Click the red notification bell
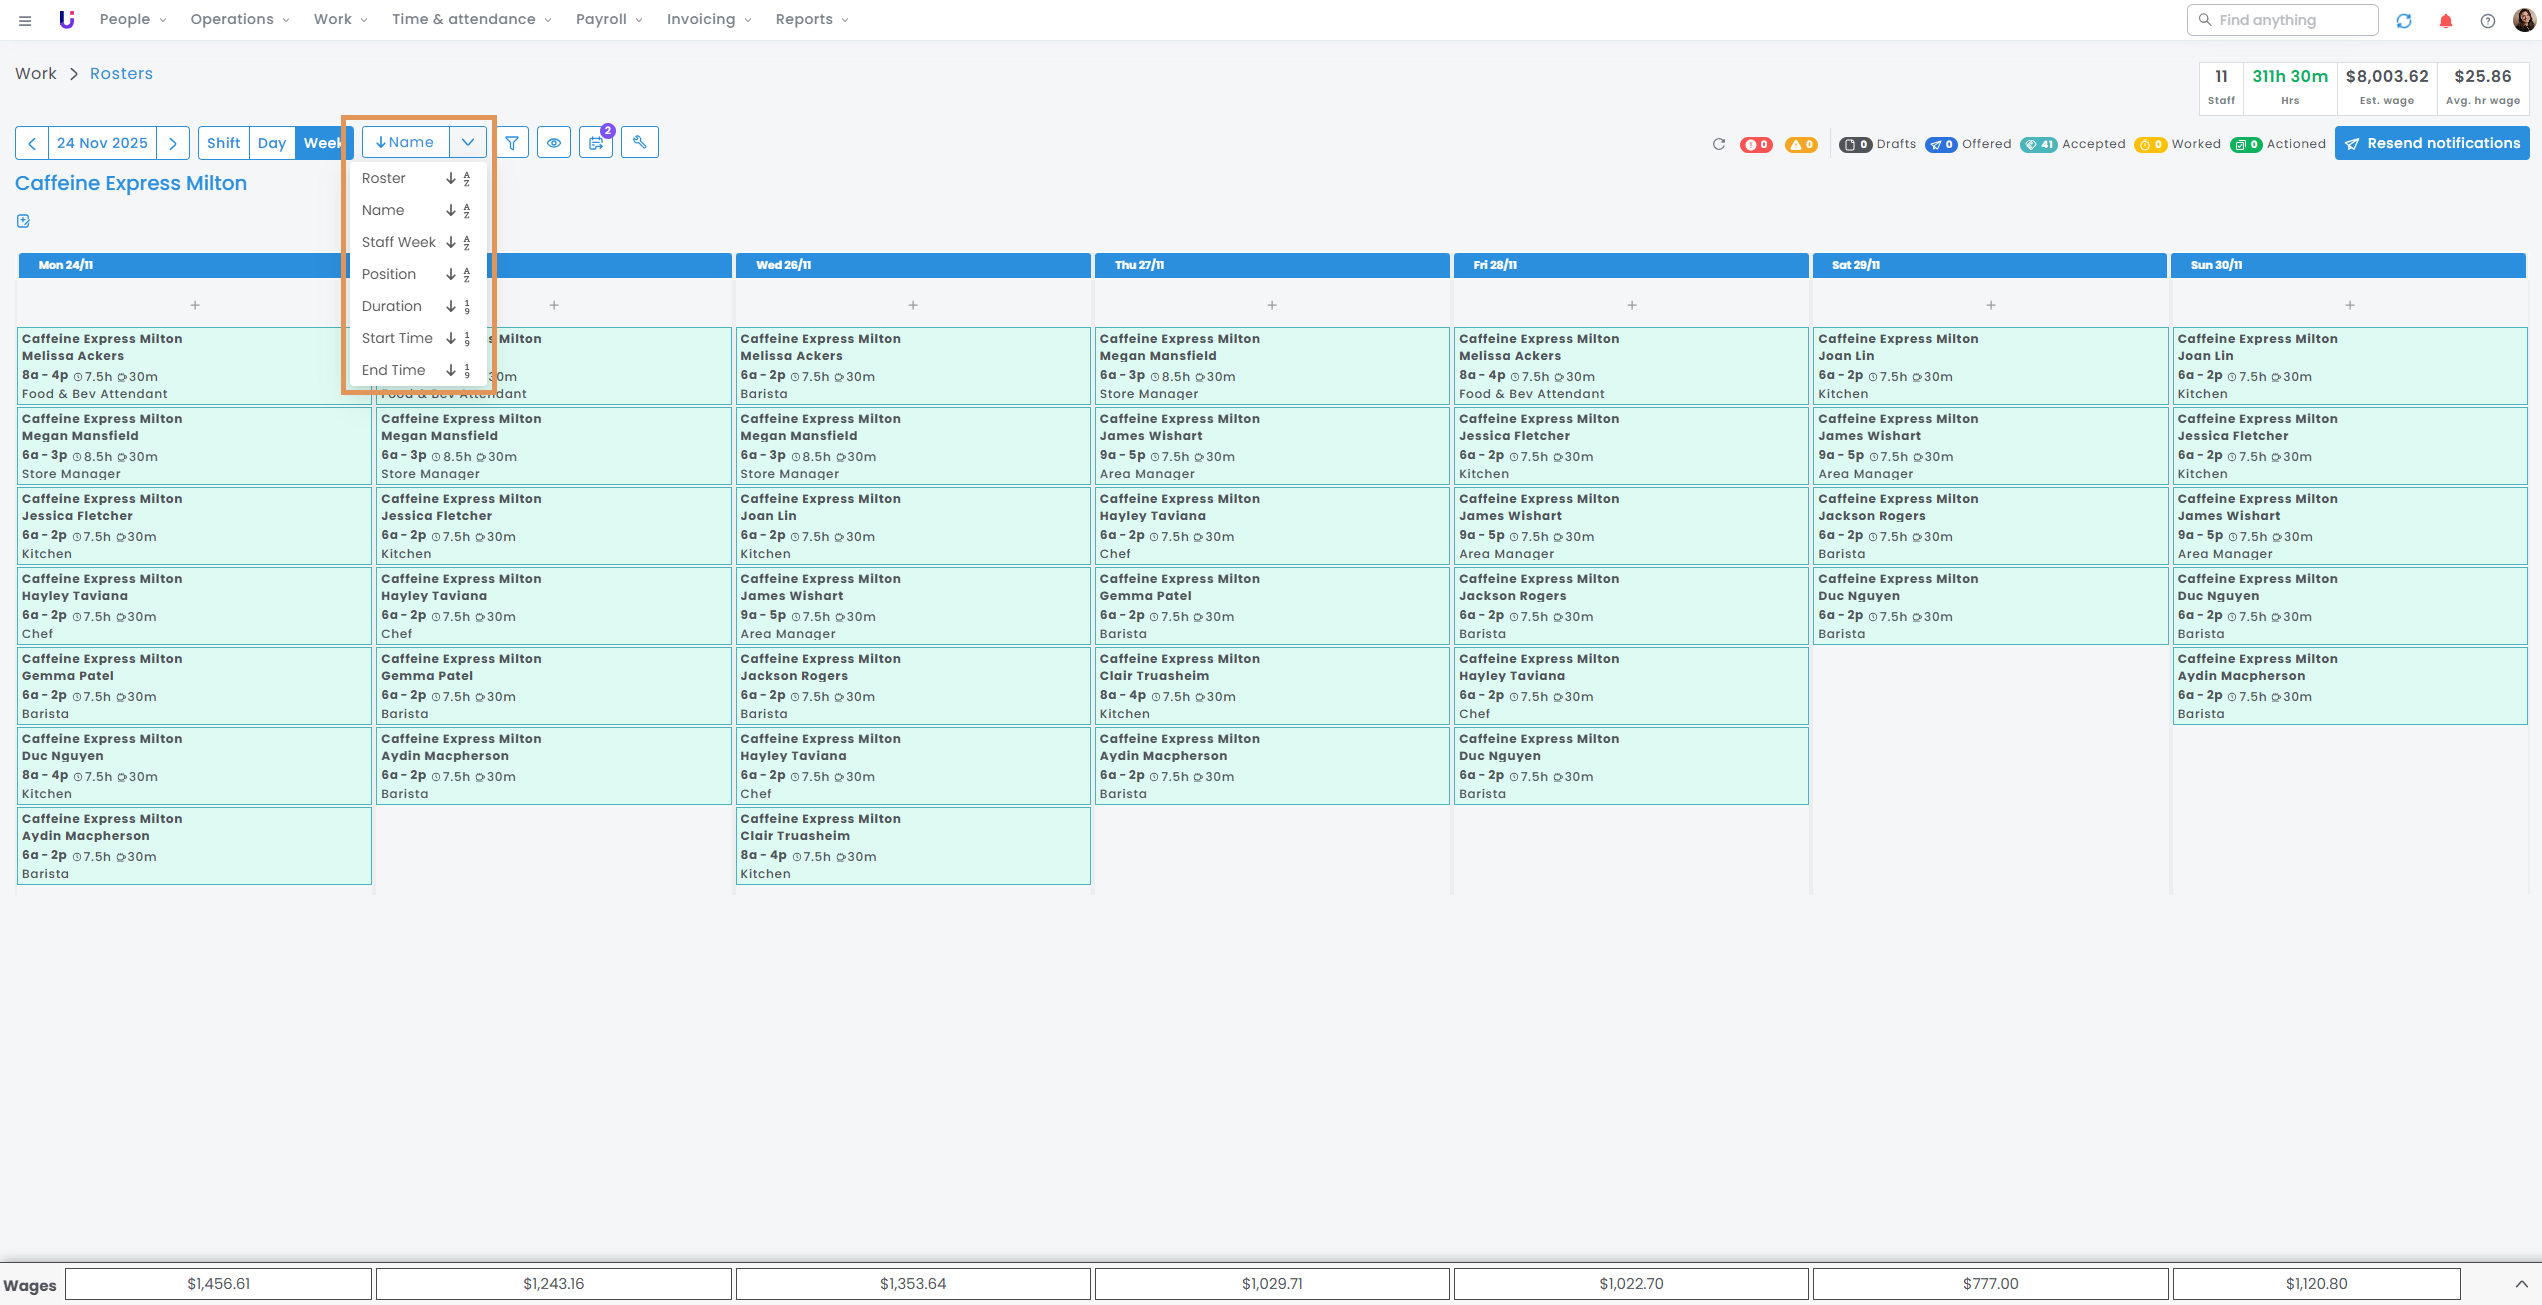 2445,21
